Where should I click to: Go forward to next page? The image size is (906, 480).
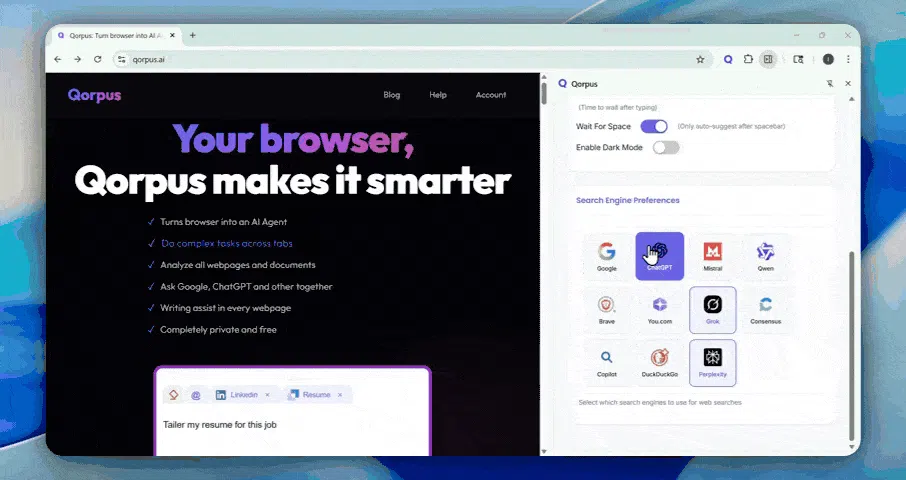(77, 59)
